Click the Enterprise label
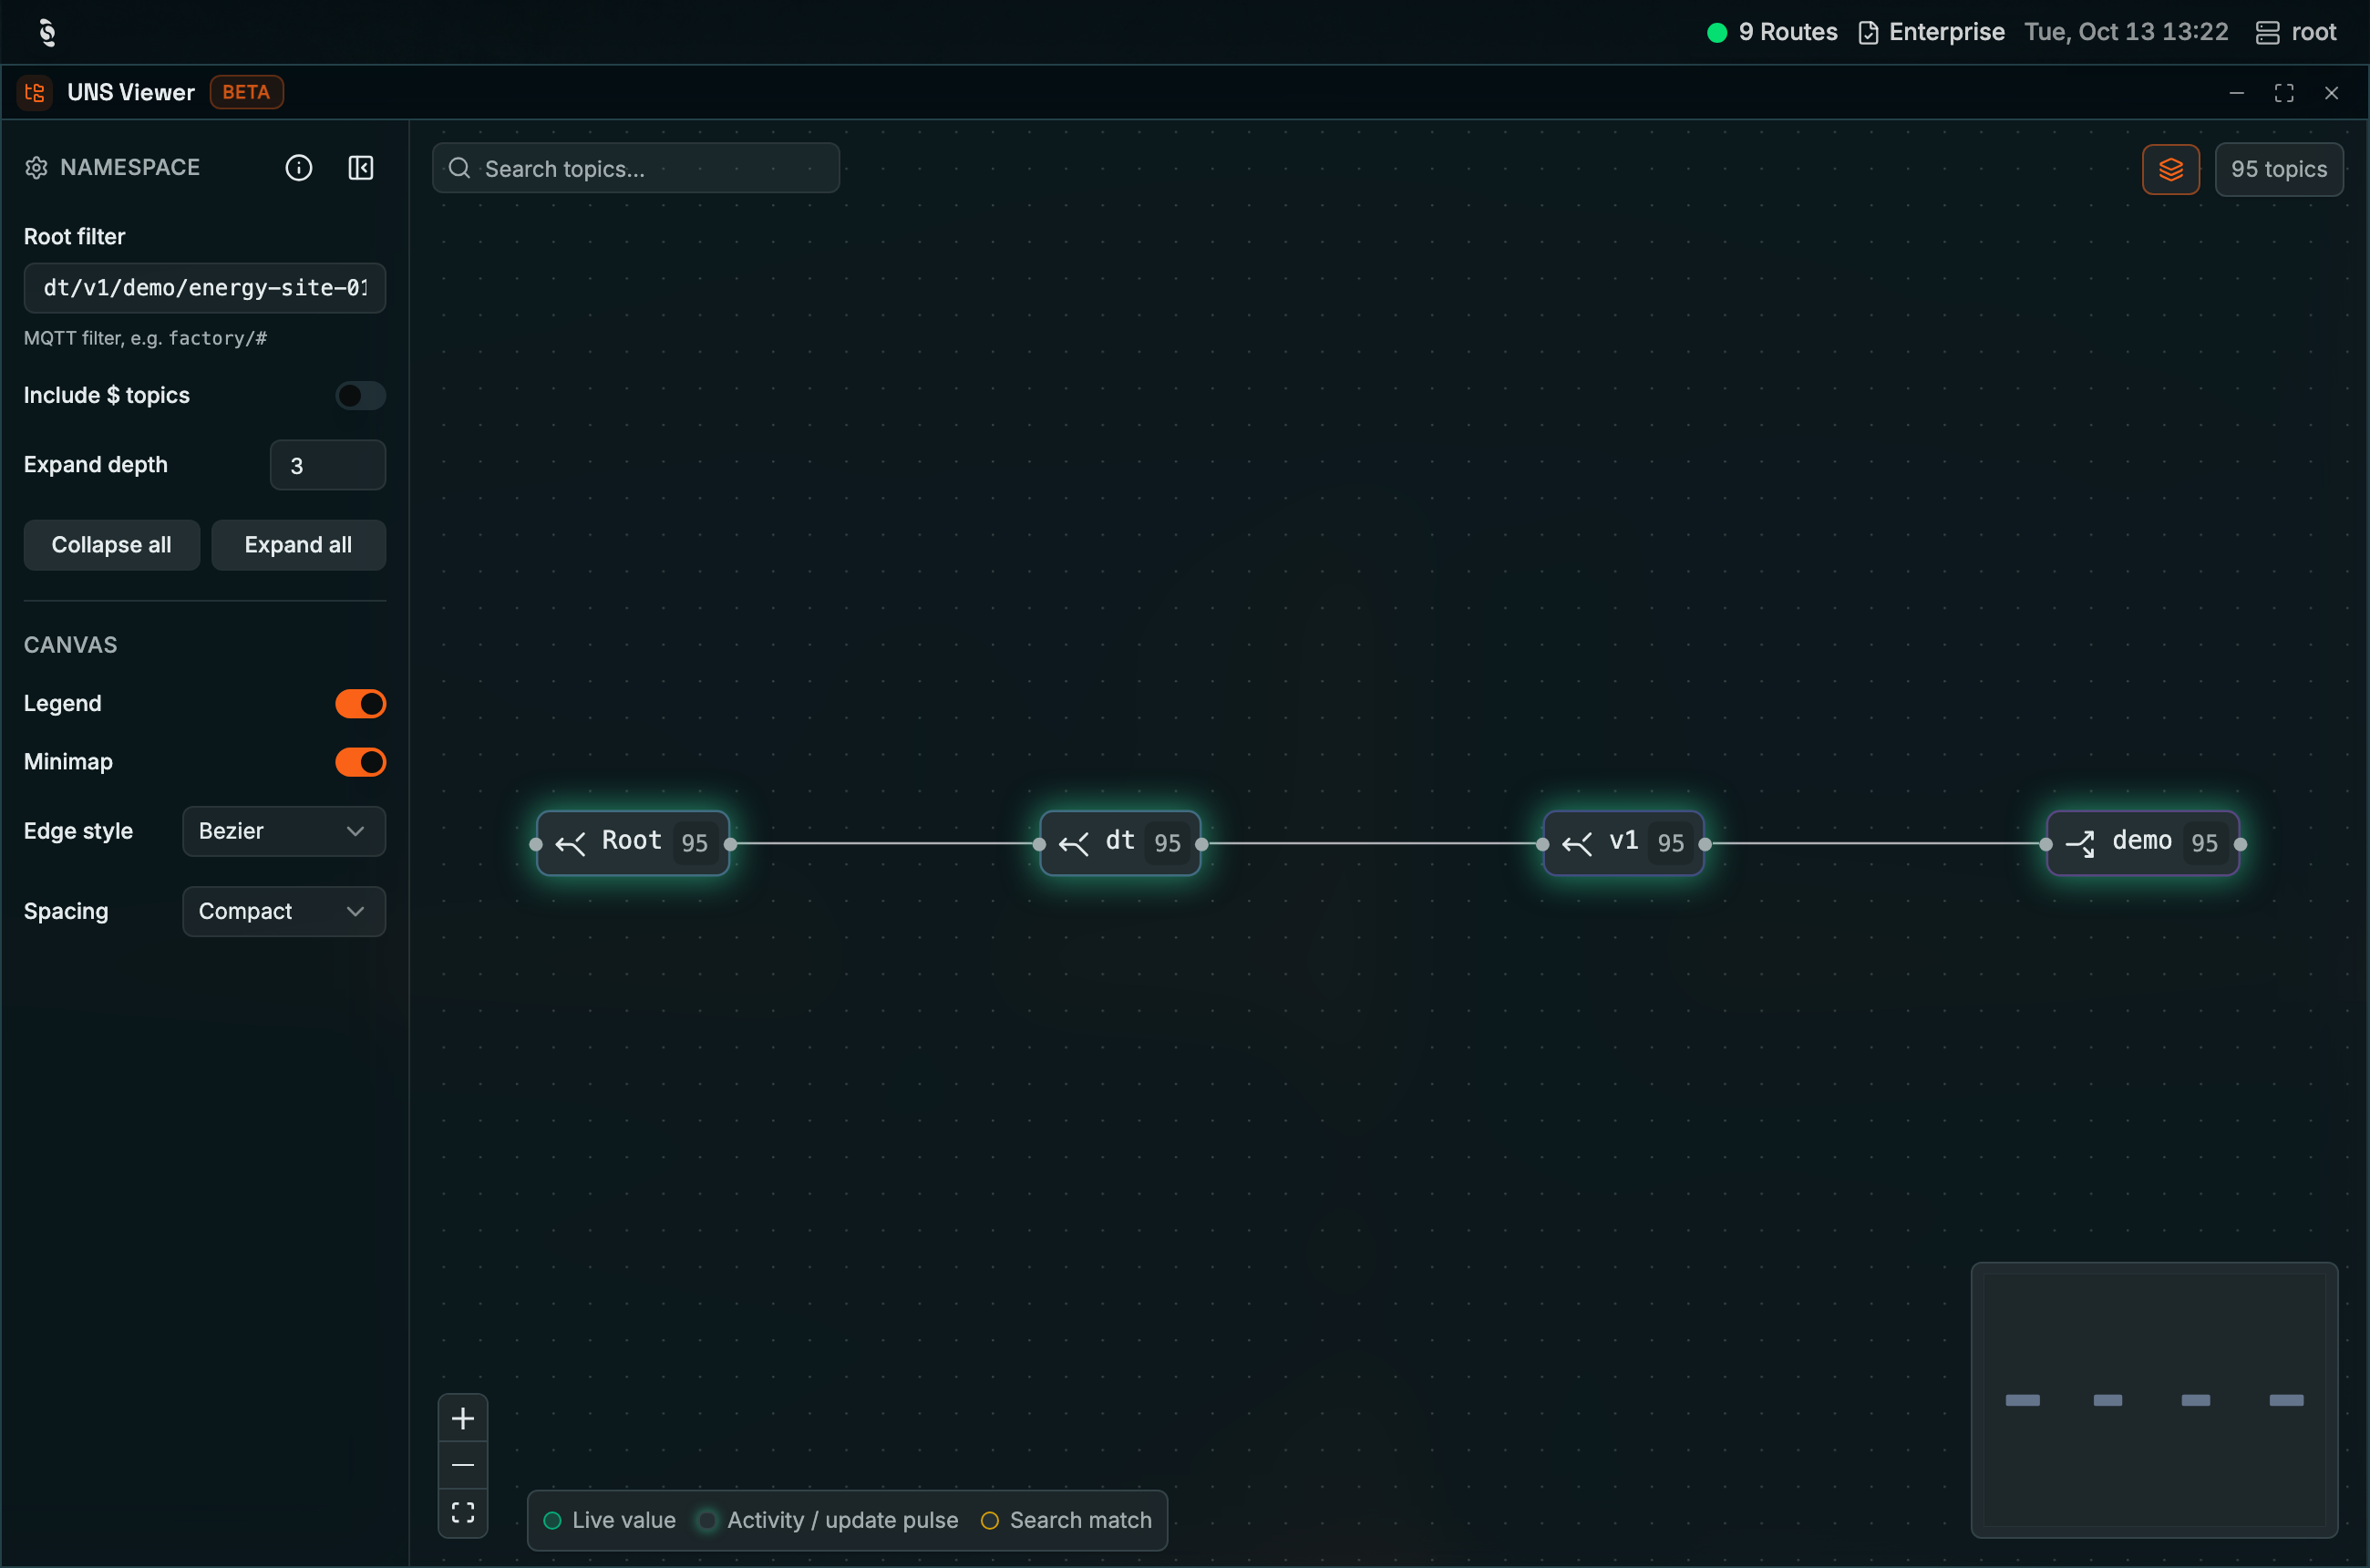Viewport: 2370px width, 1568px height. tap(1946, 32)
